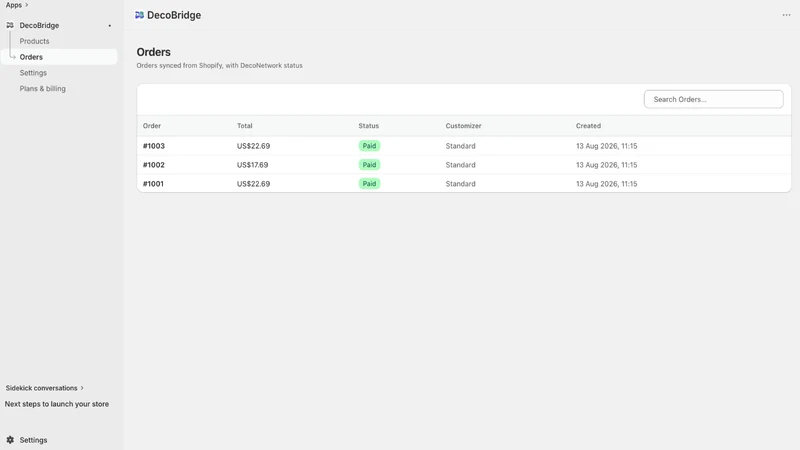Click the Customizer column header
The height and width of the screenshot is (450, 800).
pos(463,126)
